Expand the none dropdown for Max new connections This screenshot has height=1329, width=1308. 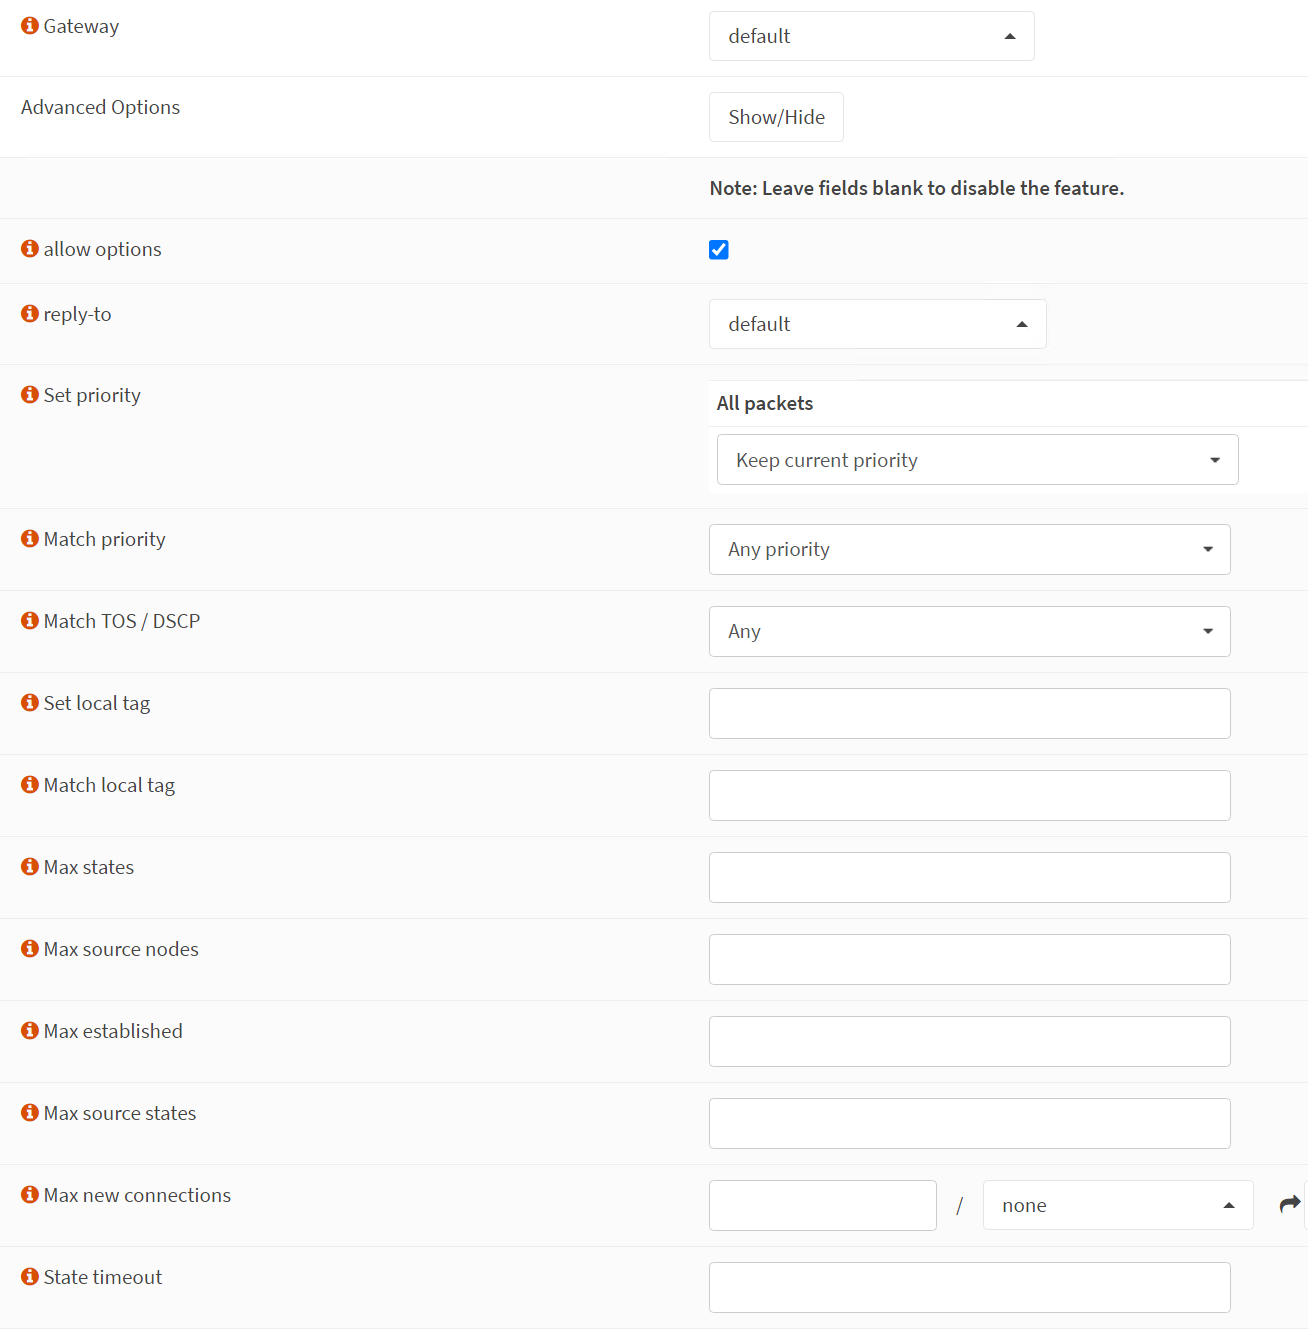(1118, 1205)
